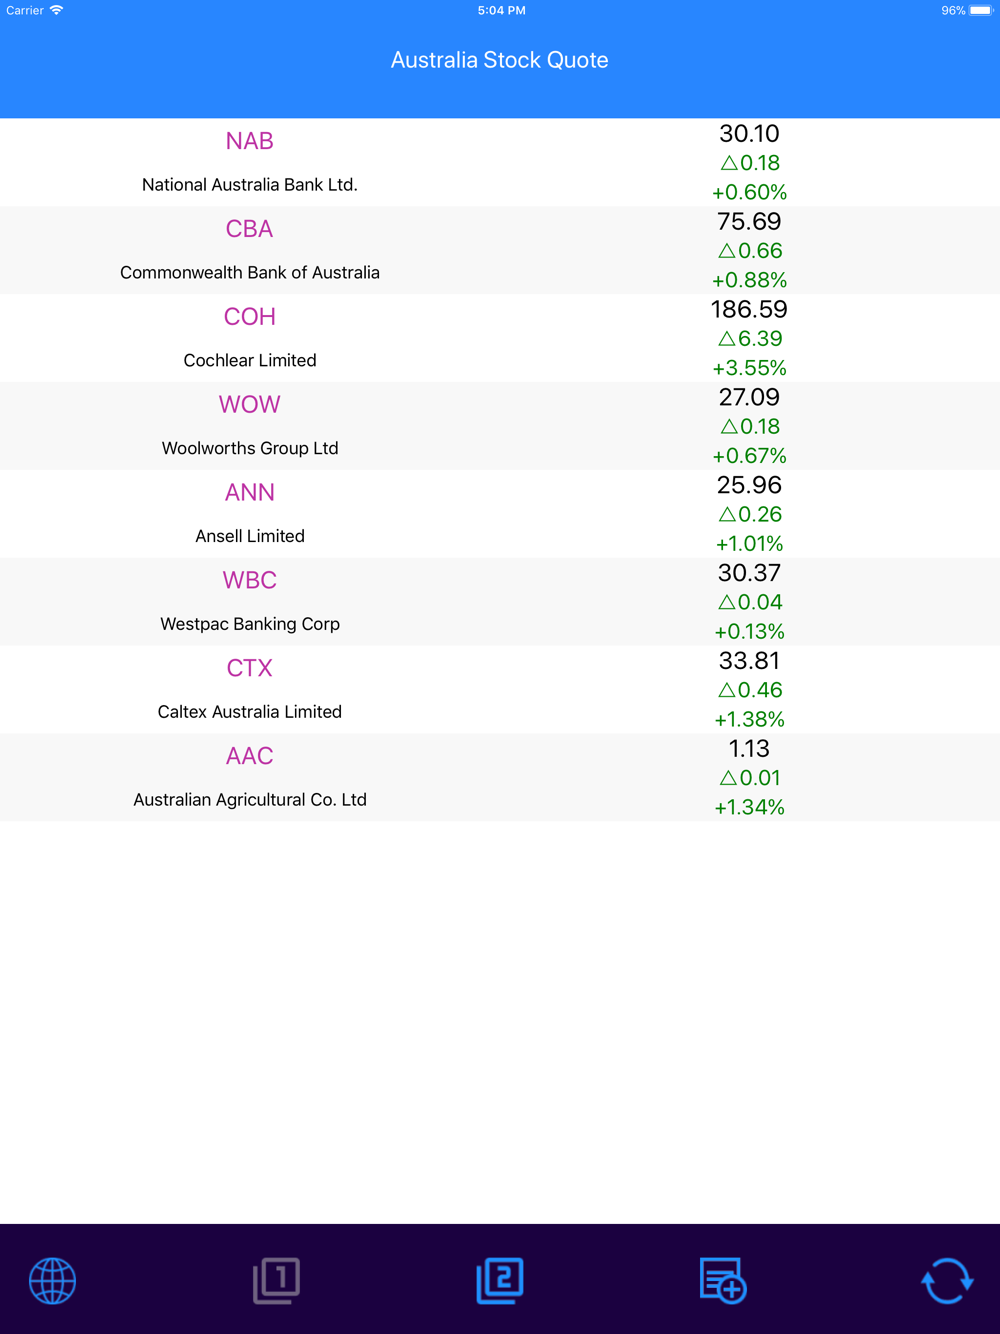The height and width of the screenshot is (1334, 1000).
Task: Tap the +0.60% change for NAB
Action: click(749, 192)
